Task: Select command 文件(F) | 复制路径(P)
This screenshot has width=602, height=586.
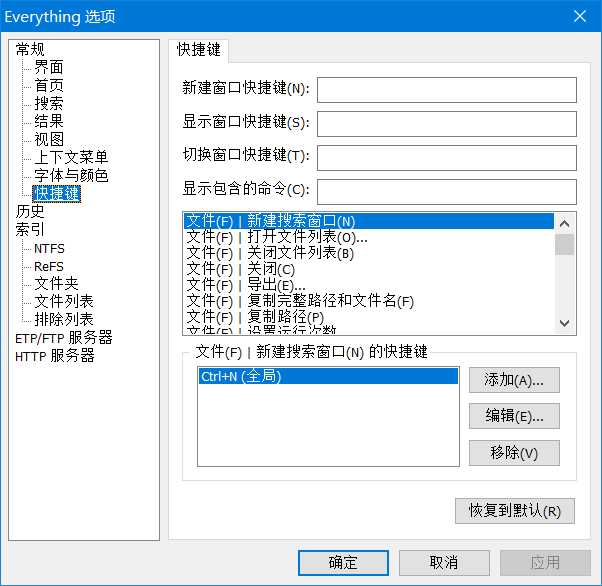Action: click(369, 317)
